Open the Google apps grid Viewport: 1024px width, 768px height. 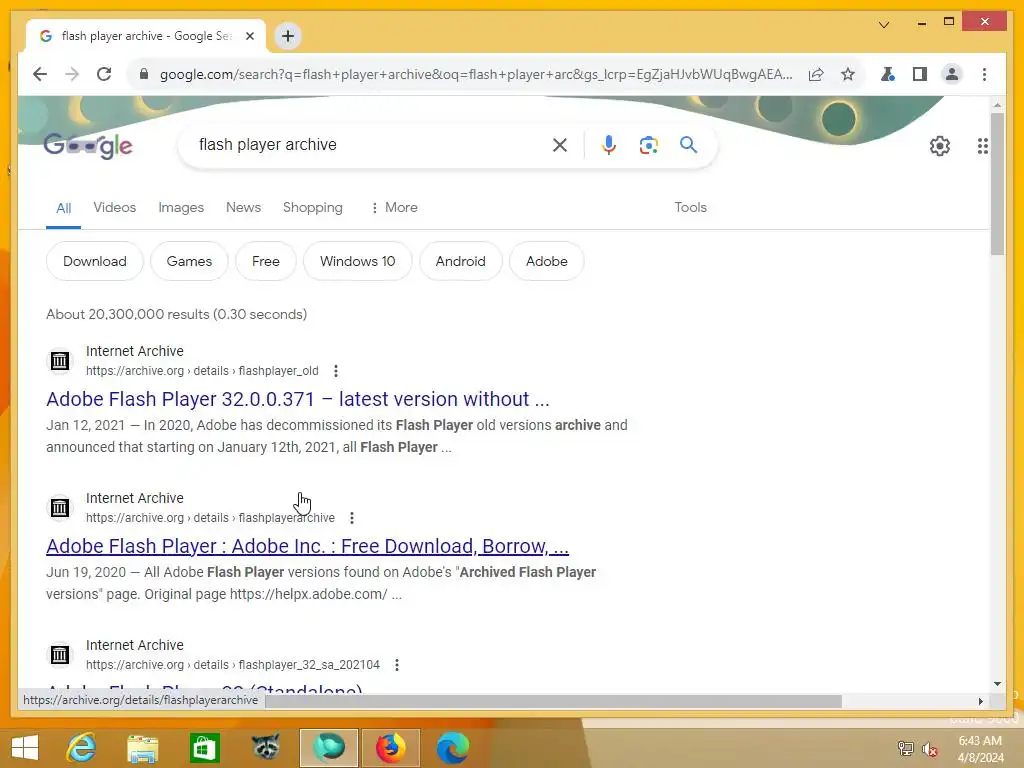click(x=982, y=146)
